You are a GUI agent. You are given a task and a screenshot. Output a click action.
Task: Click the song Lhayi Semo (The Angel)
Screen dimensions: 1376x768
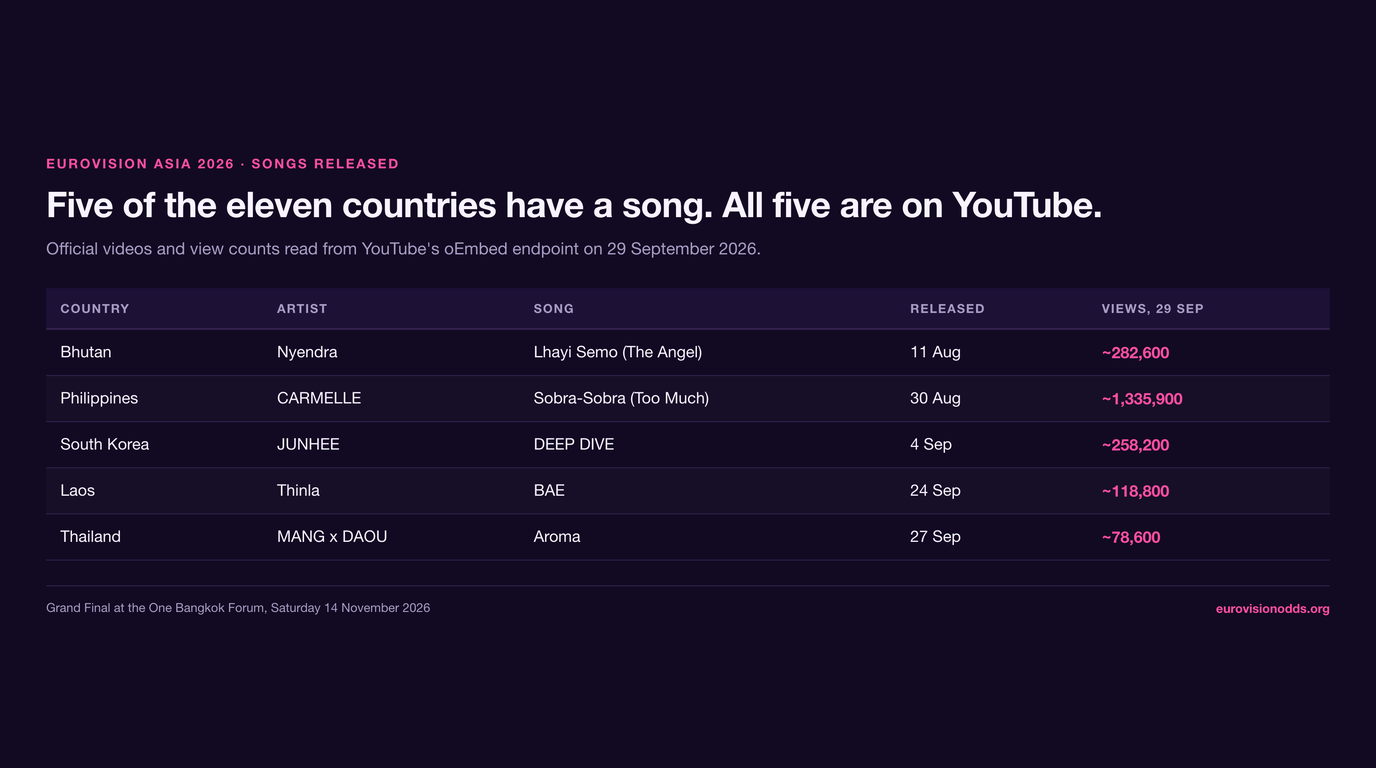click(x=618, y=352)
